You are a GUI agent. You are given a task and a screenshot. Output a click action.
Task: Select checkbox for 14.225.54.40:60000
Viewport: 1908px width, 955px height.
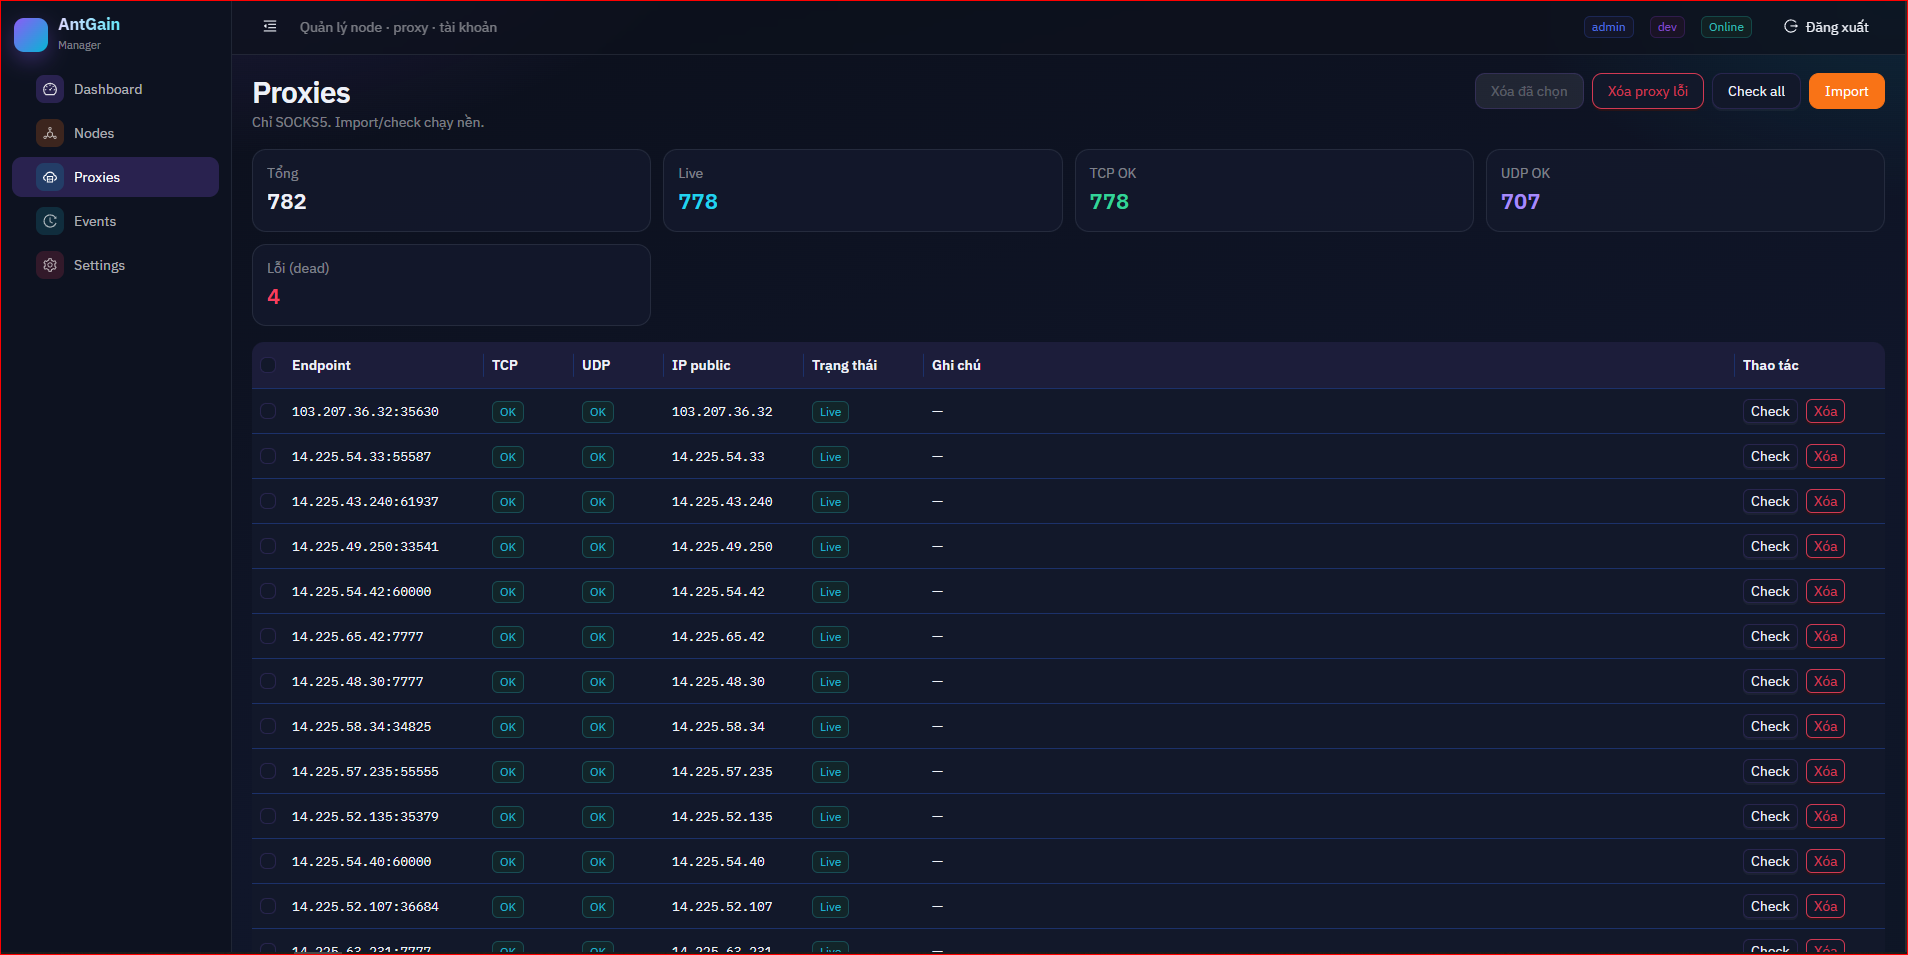click(x=268, y=861)
